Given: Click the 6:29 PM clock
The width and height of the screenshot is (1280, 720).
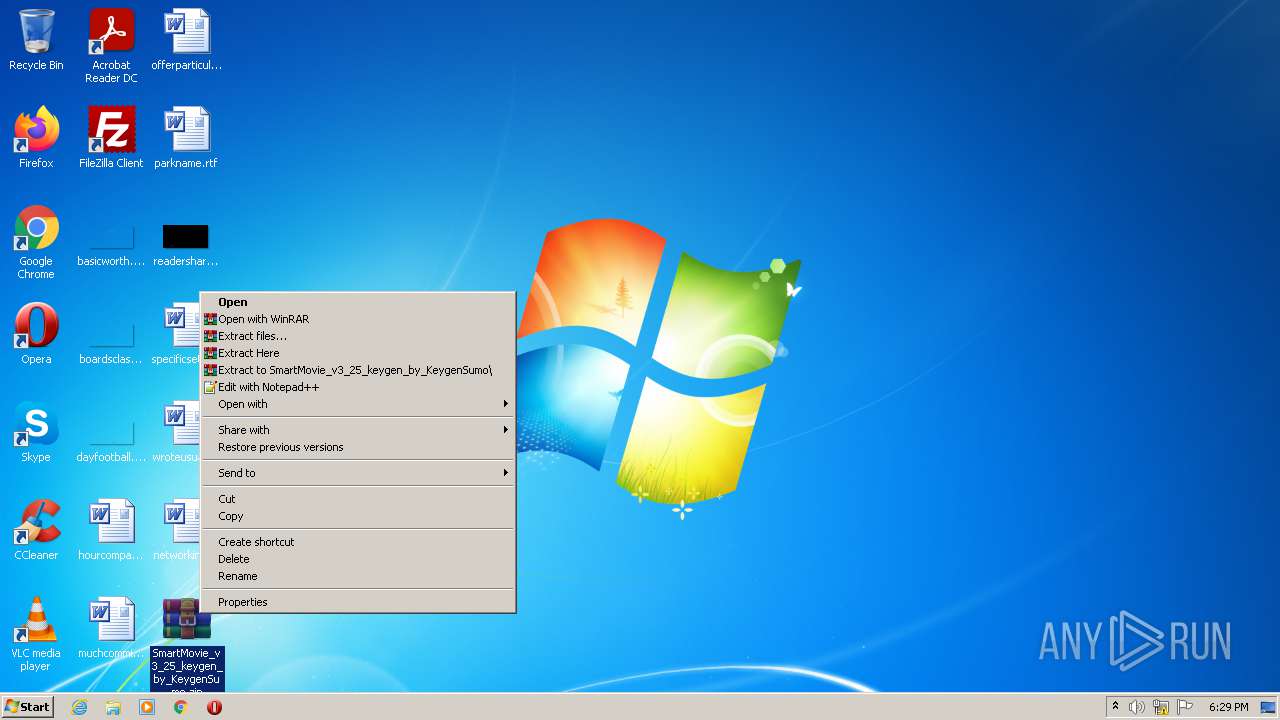Looking at the screenshot, I should pyautogui.click(x=1228, y=707).
